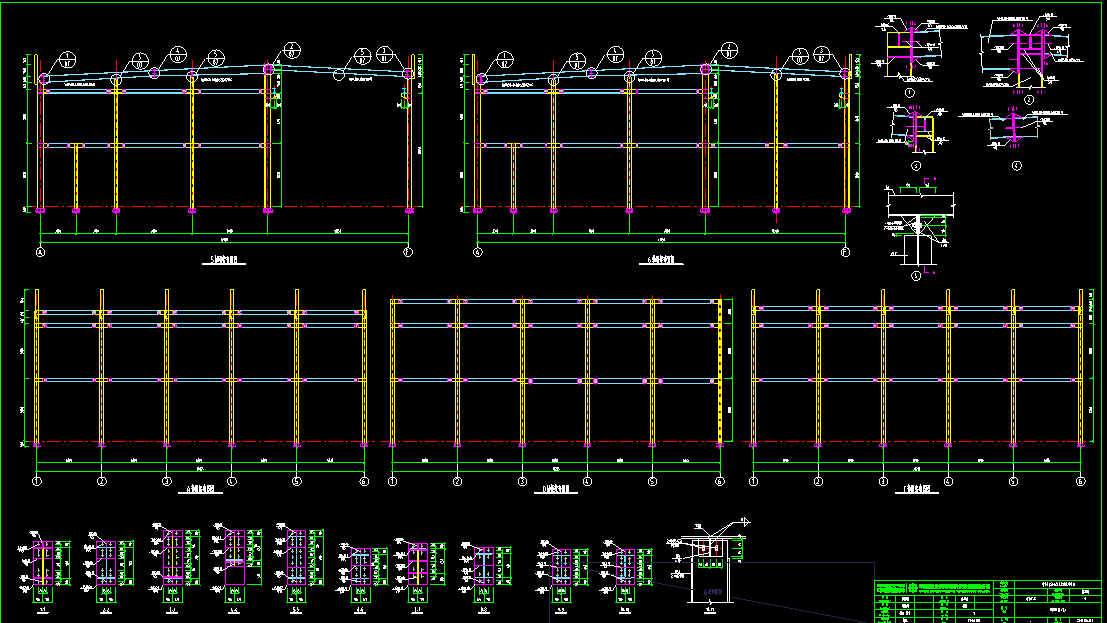1107x623 pixels.
Task: Select axis bubble 6 of bottom-right elevation
Action: pyautogui.click(x=1080, y=481)
